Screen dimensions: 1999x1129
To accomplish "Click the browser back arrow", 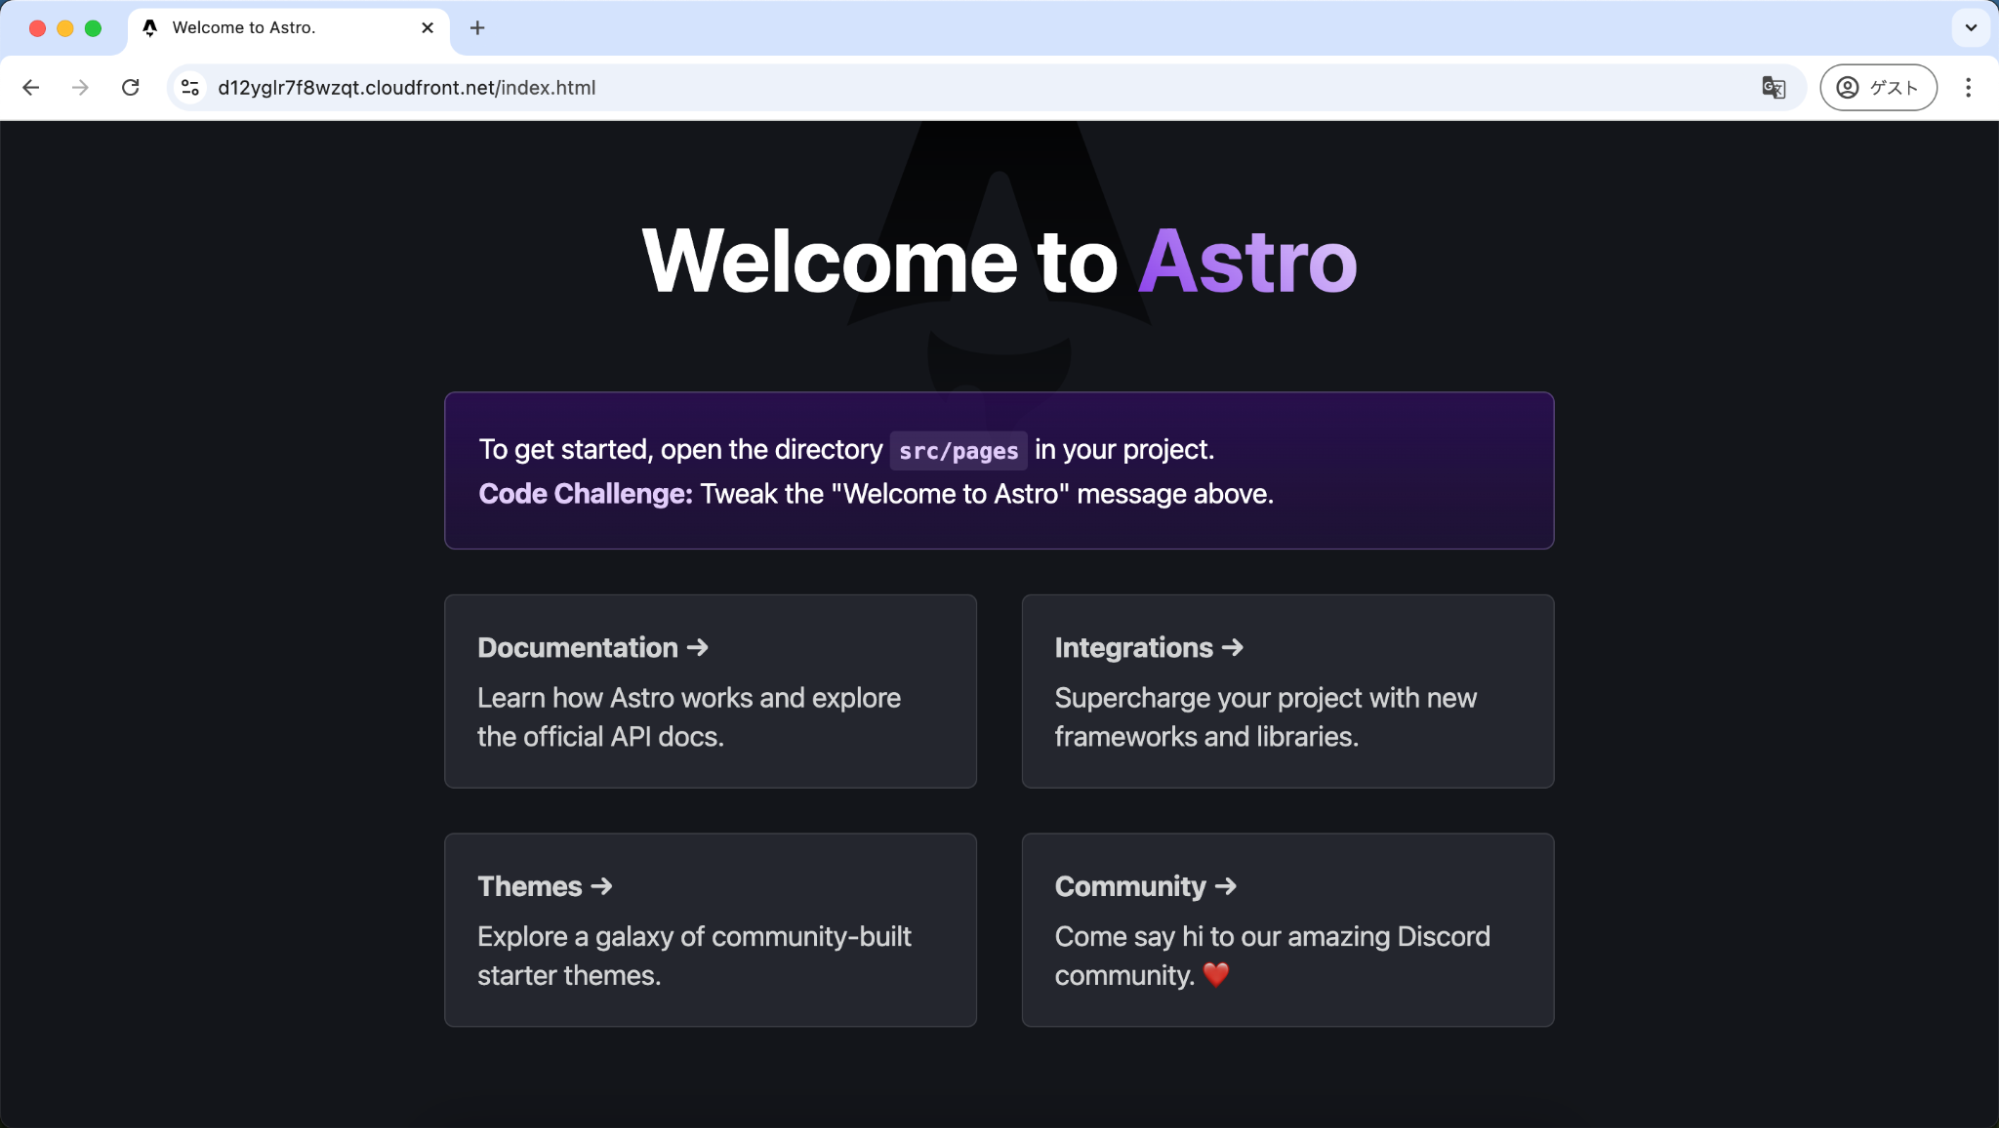I will click(31, 88).
